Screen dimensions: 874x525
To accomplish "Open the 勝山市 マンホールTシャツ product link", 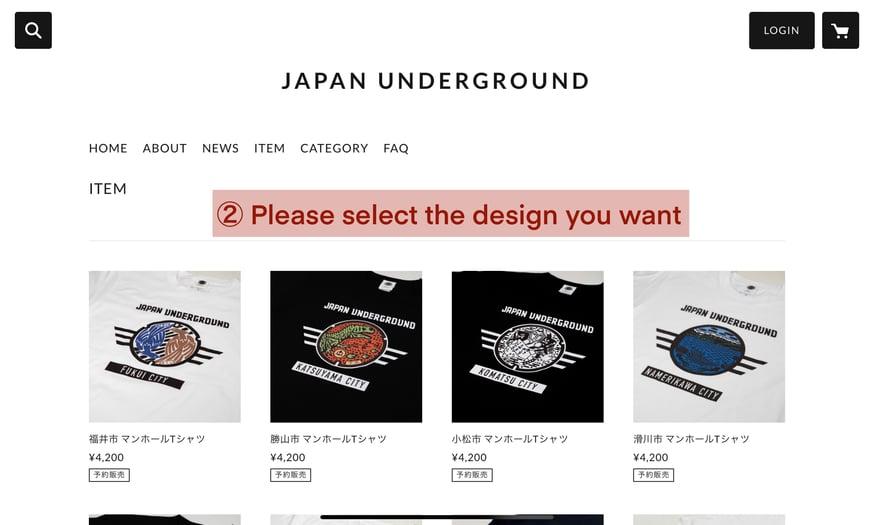I will click(x=328, y=439).
